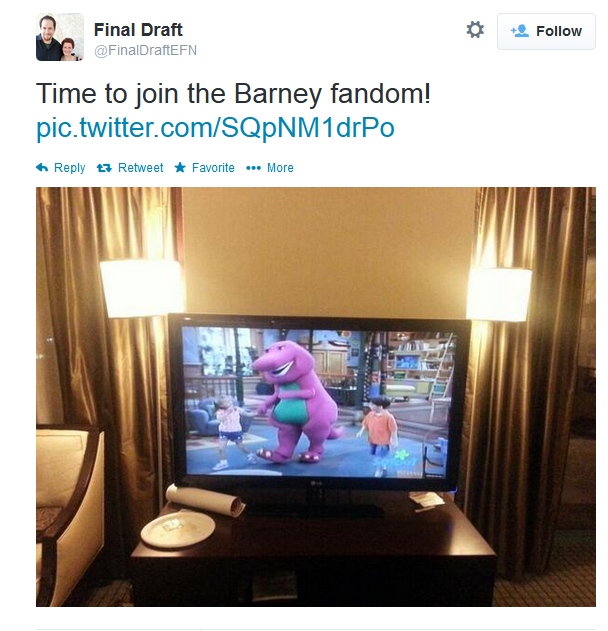Click the purple Barney on the TV screen
The height and width of the screenshot is (631, 608).
(297, 400)
